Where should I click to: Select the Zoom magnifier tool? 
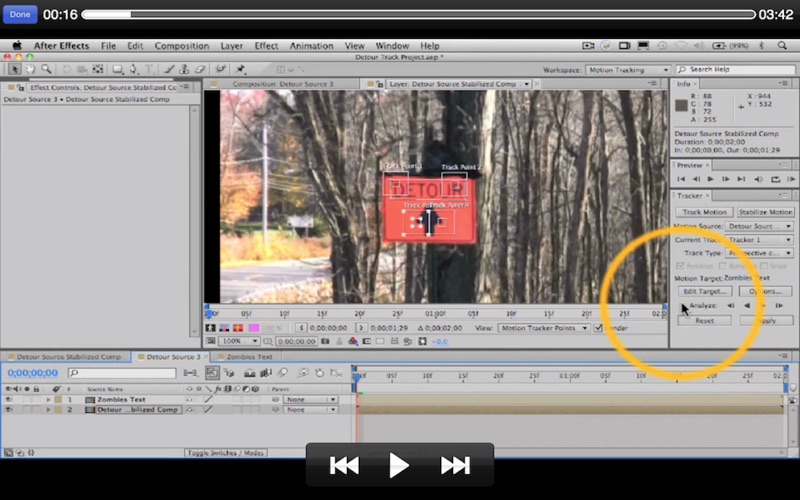tap(46, 69)
